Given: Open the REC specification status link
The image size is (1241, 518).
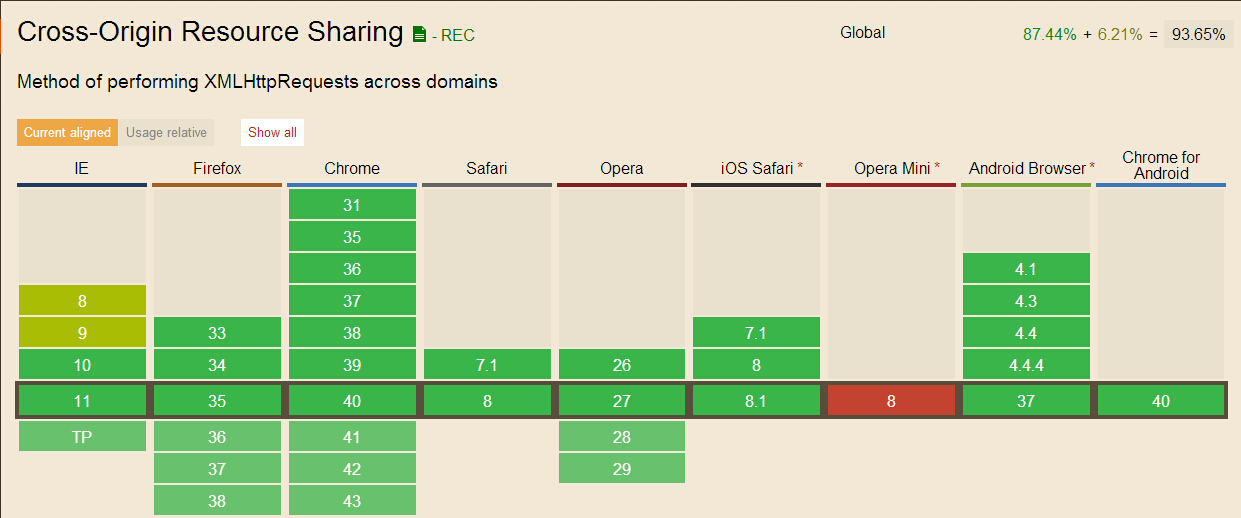Looking at the screenshot, I should [458, 36].
